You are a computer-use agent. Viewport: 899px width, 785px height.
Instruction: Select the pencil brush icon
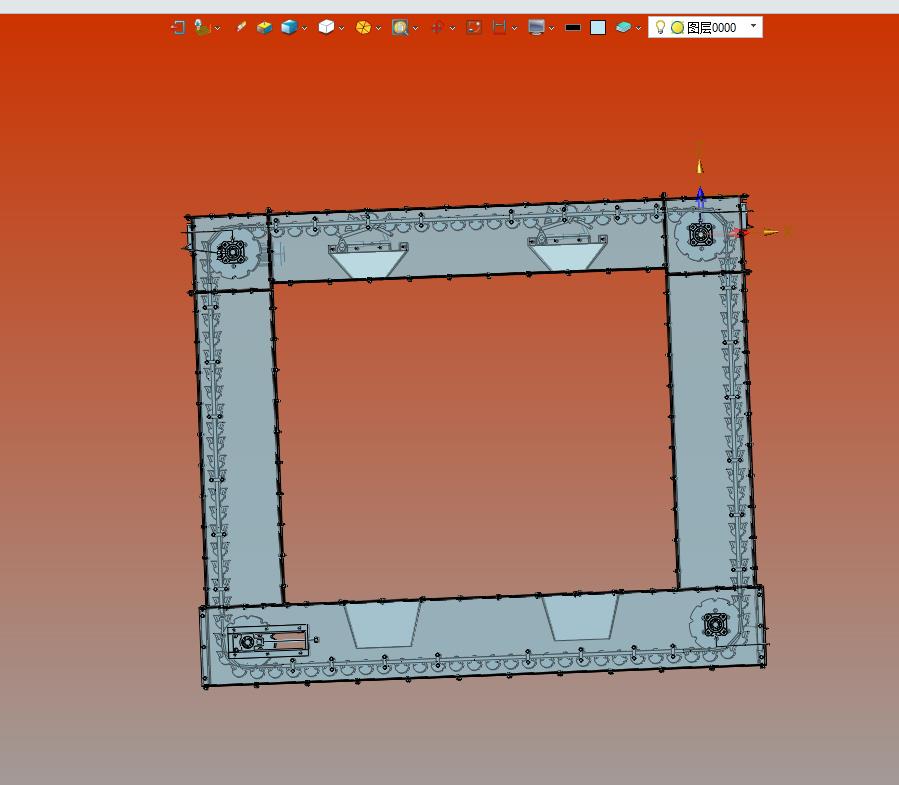click(x=241, y=27)
